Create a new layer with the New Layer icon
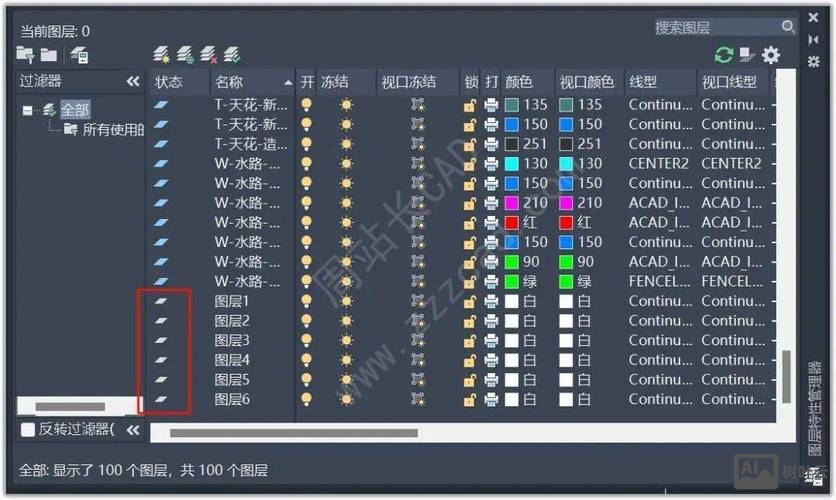The height and width of the screenshot is (500, 836). coord(162,54)
